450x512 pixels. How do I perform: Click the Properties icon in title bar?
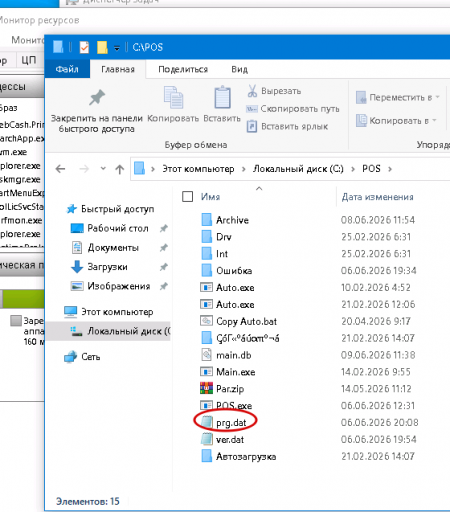[x=84, y=47]
